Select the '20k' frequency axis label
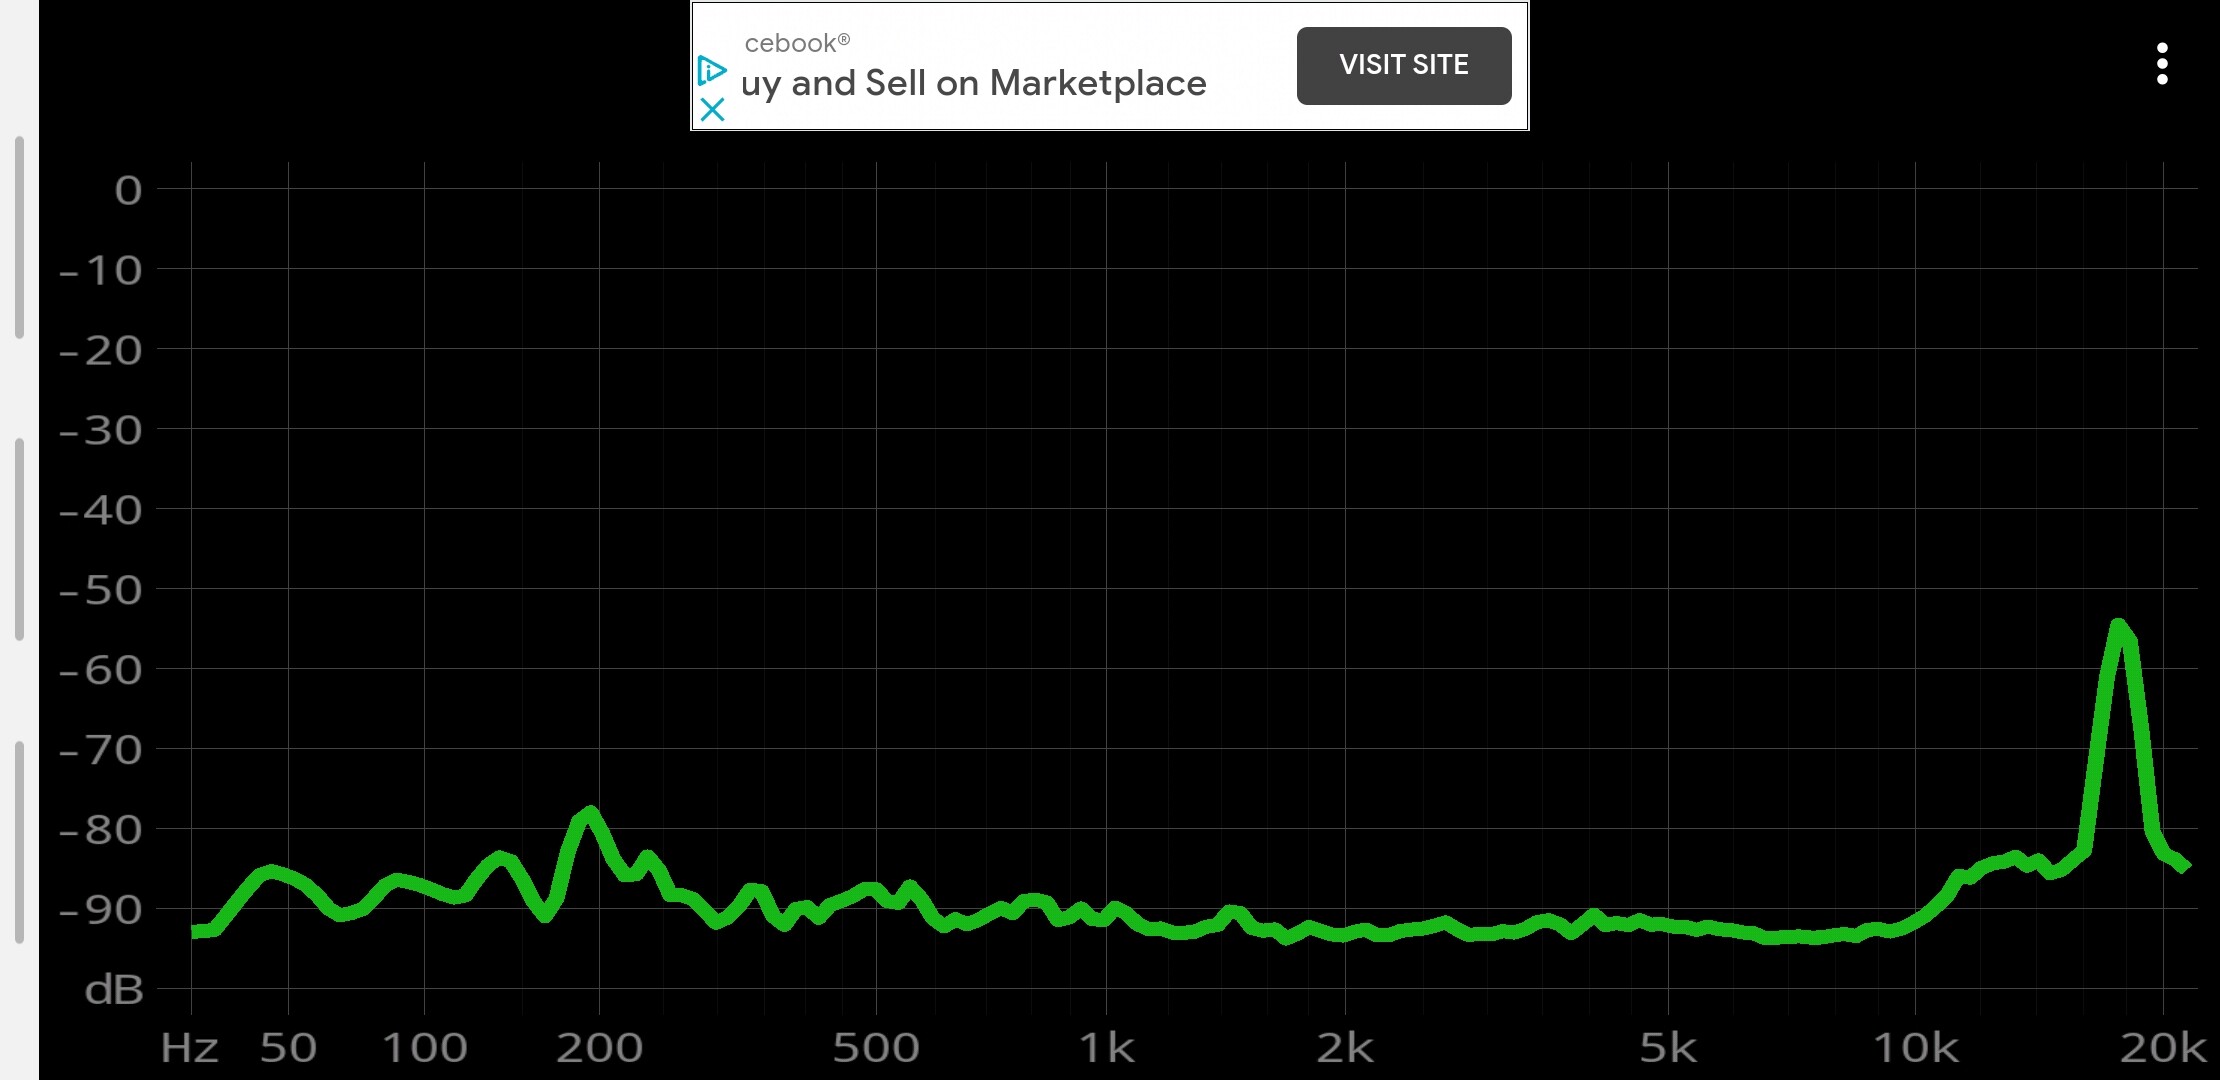This screenshot has height=1080, width=2220. click(x=2162, y=1047)
